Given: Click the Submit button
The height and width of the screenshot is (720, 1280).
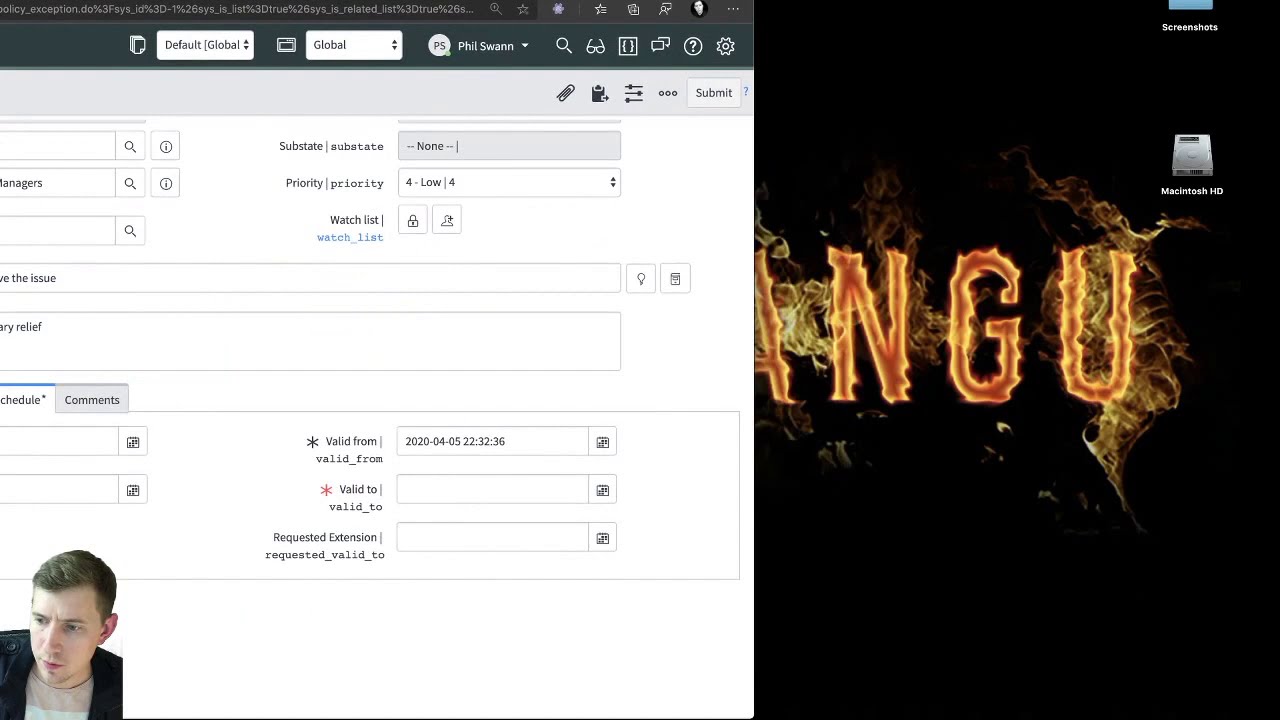Looking at the screenshot, I should pyautogui.click(x=713, y=92).
